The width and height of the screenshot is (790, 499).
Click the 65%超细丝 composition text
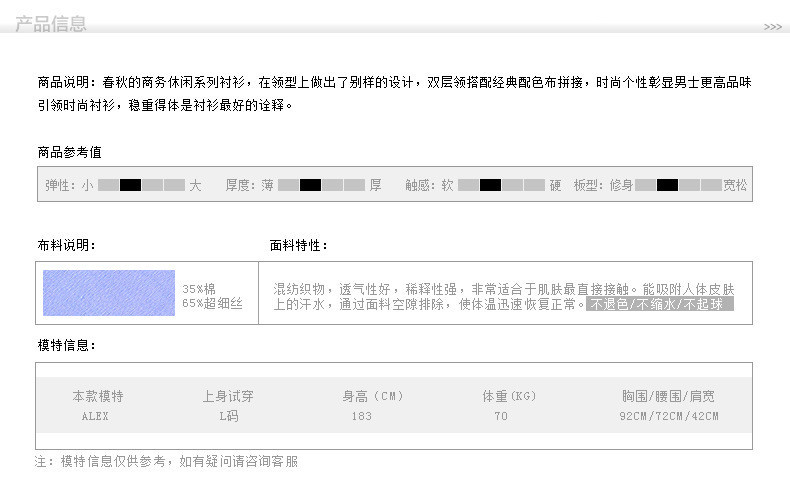212,303
